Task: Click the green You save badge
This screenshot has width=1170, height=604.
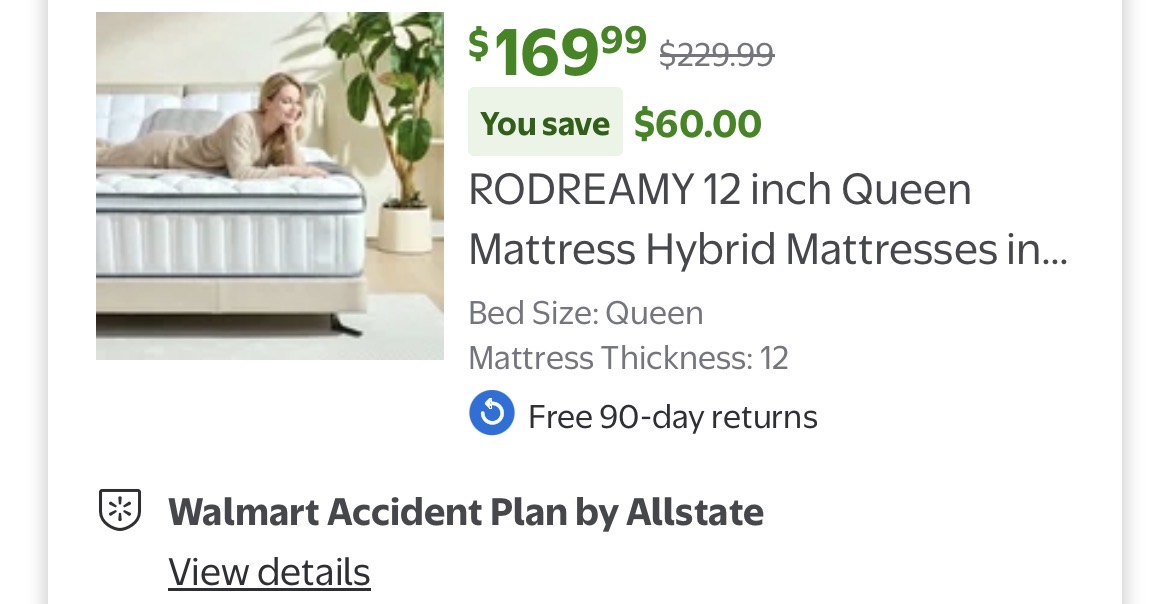Action: 545,123
